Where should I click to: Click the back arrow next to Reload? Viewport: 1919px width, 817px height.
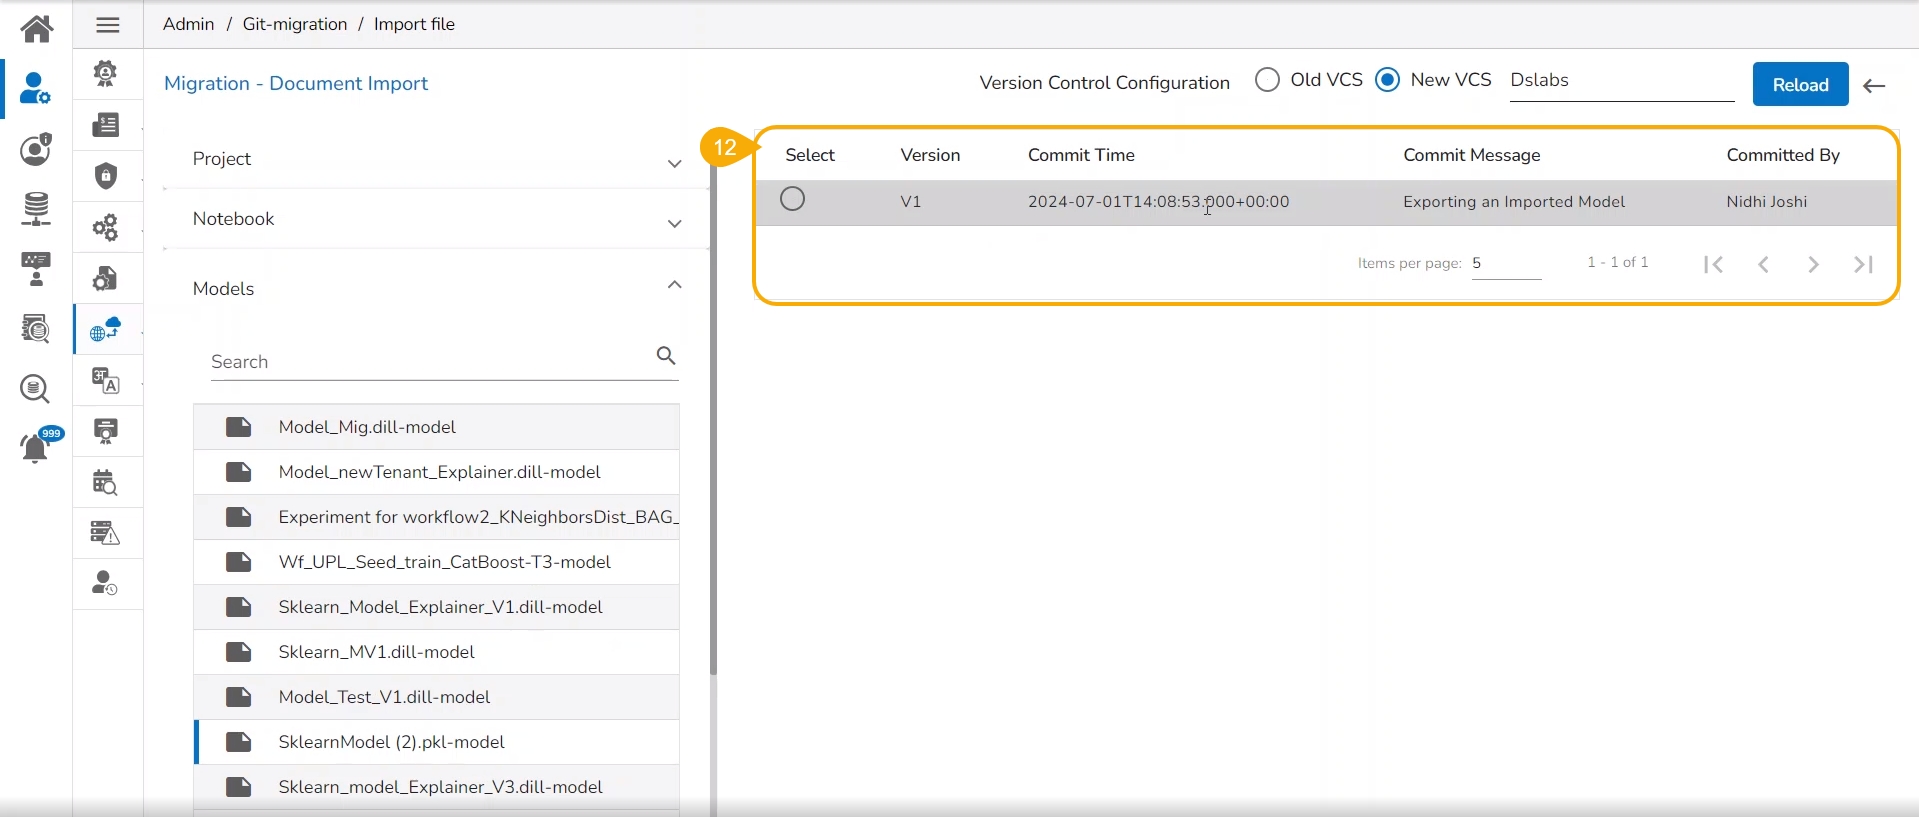(1875, 86)
